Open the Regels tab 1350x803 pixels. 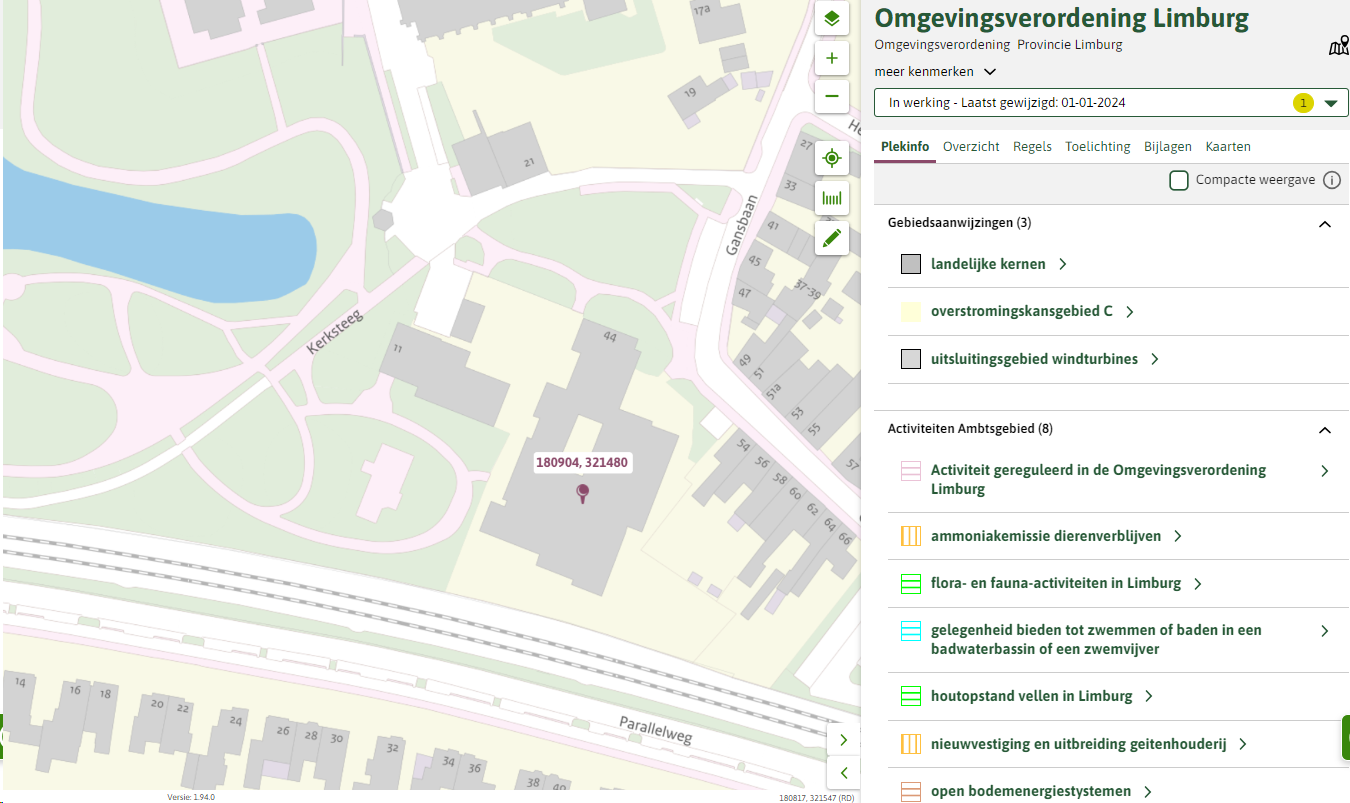1032,147
